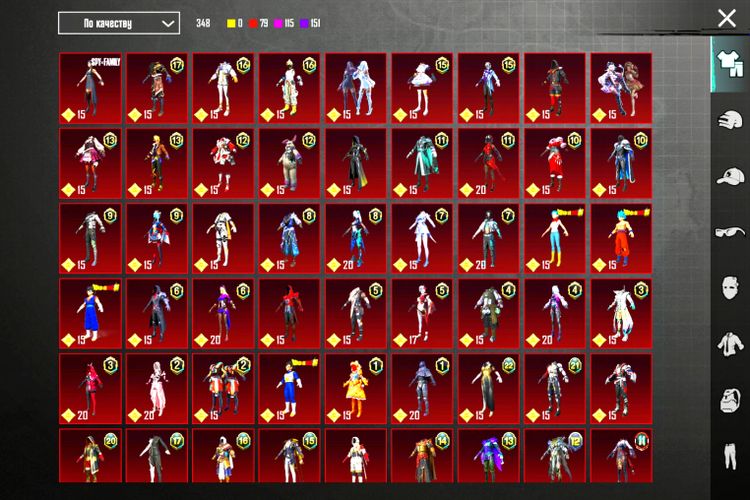The height and width of the screenshot is (500, 750).
Task: Select the outfit with level 17 badge in first row
Action: point(156,88)
